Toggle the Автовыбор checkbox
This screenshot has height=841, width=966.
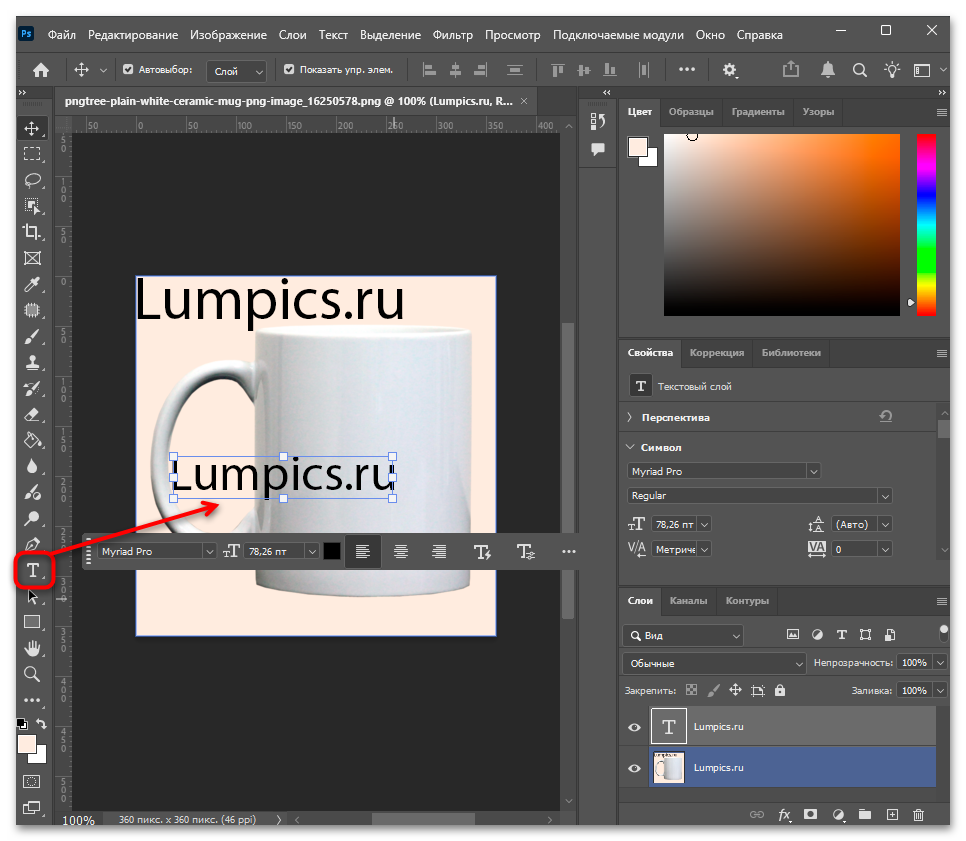[128, 70]
